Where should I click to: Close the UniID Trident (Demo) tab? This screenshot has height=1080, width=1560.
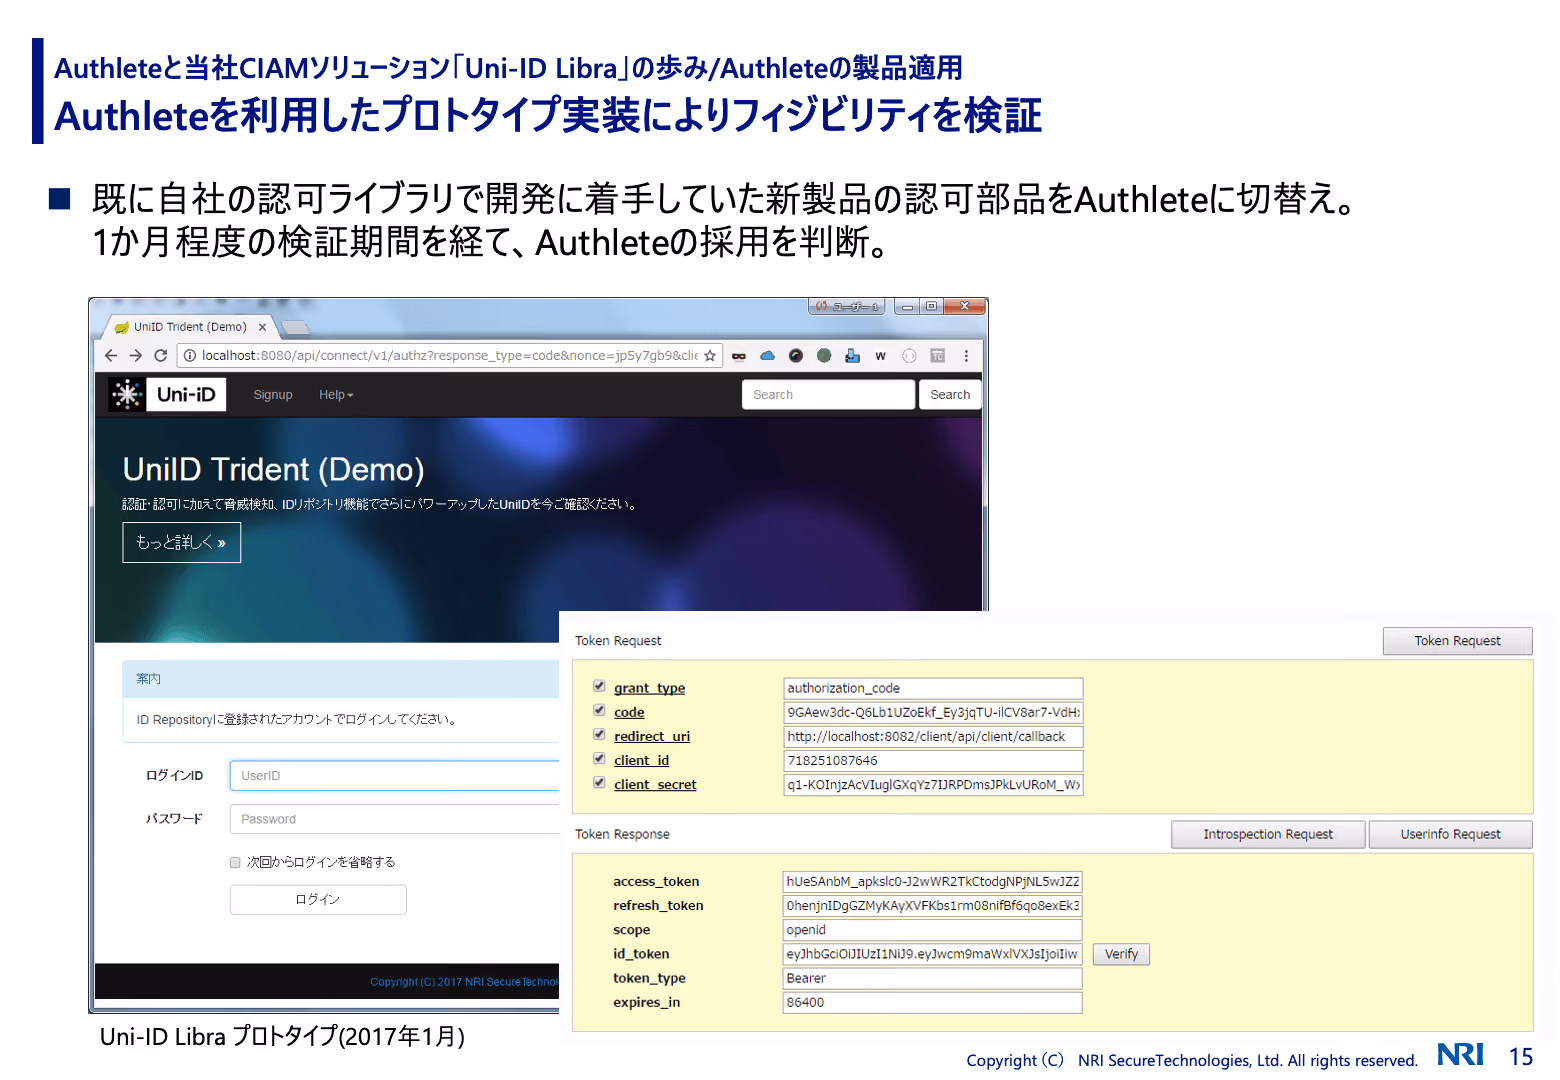tap(262, 327)
